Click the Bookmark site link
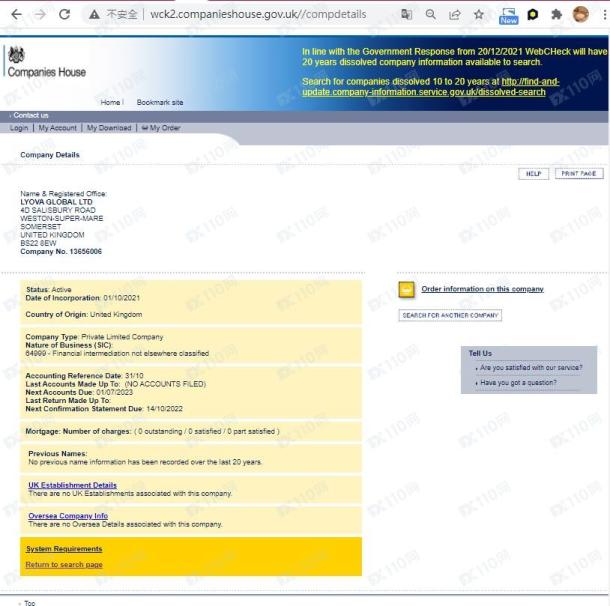Screen dimensions: 610x606 (160, 102)
